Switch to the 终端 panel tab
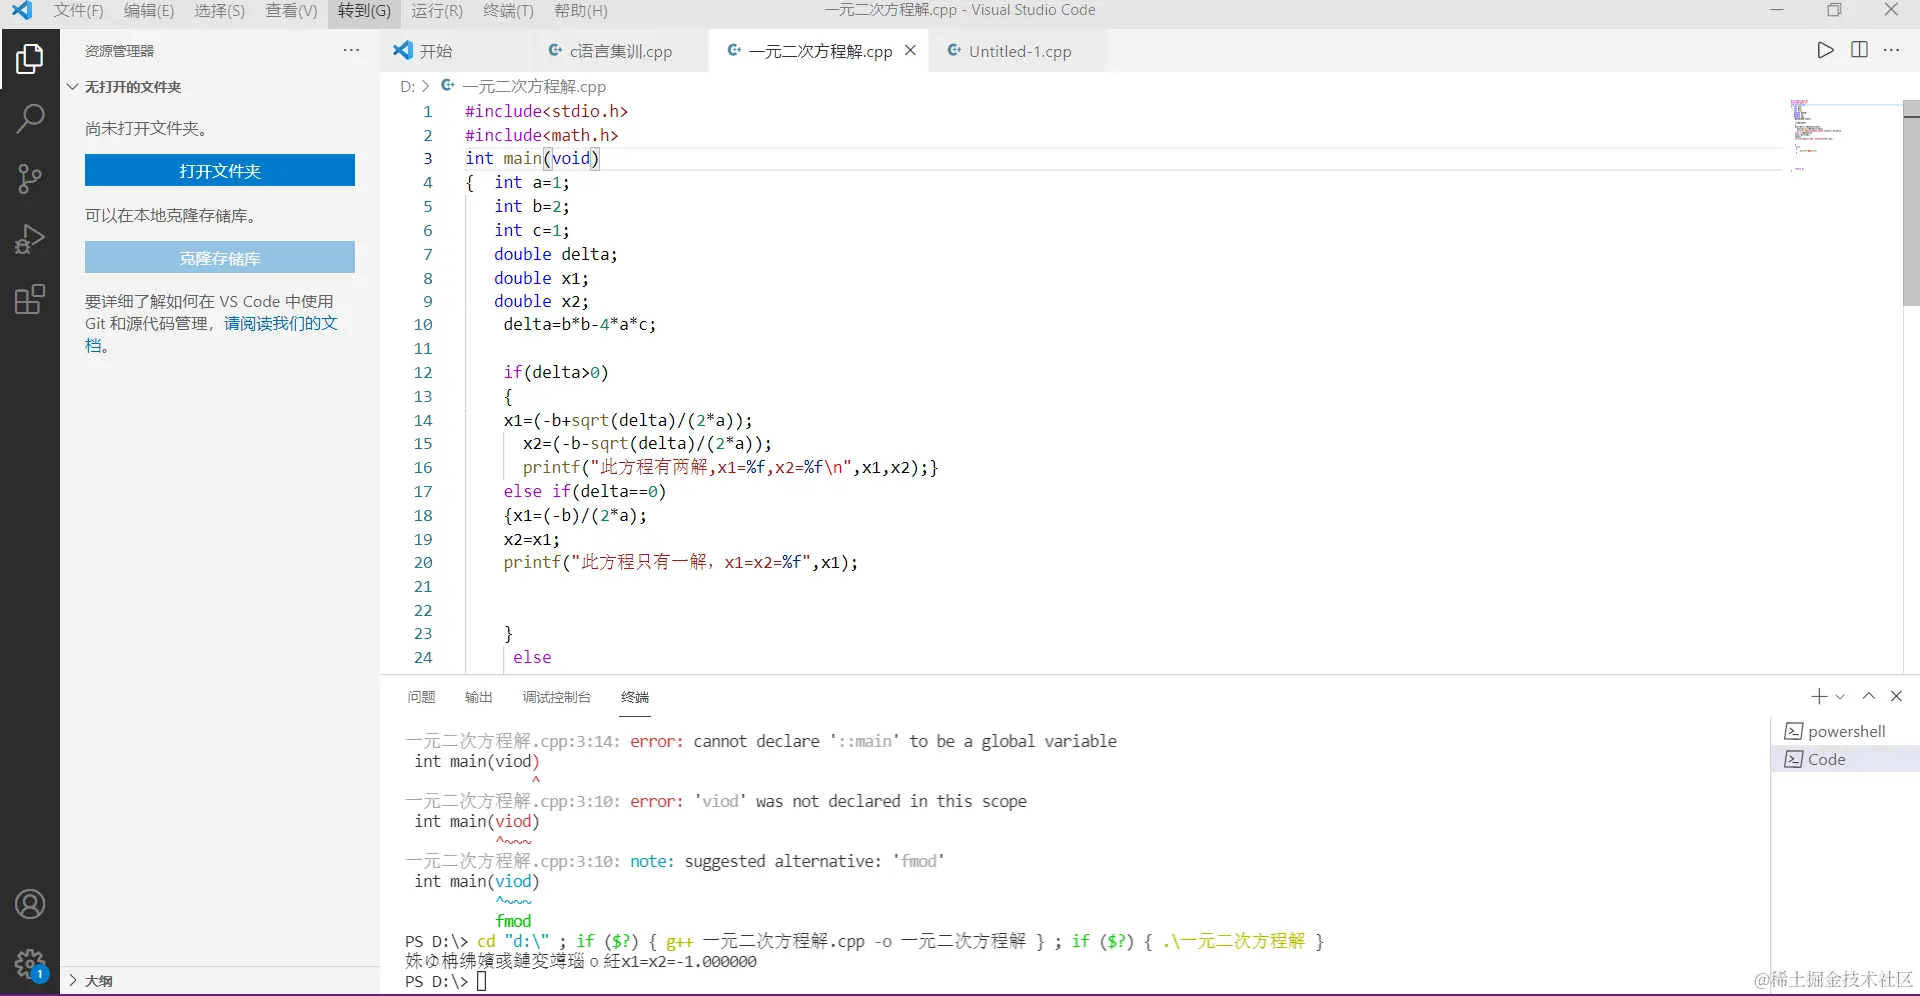Screen dimensions: 1920x996 tap(635, 697)
